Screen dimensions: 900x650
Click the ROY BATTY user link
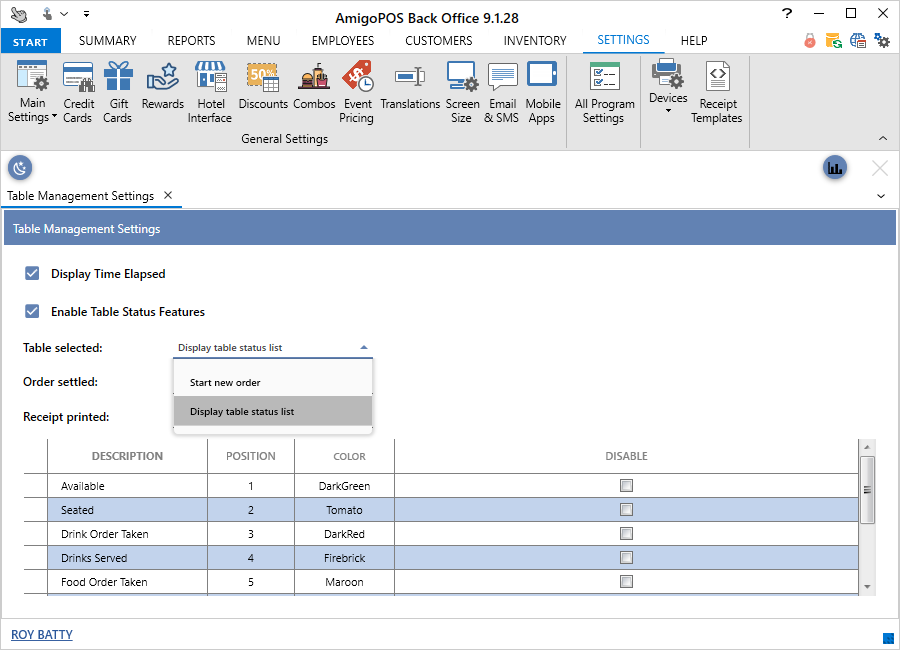point(42,635)
